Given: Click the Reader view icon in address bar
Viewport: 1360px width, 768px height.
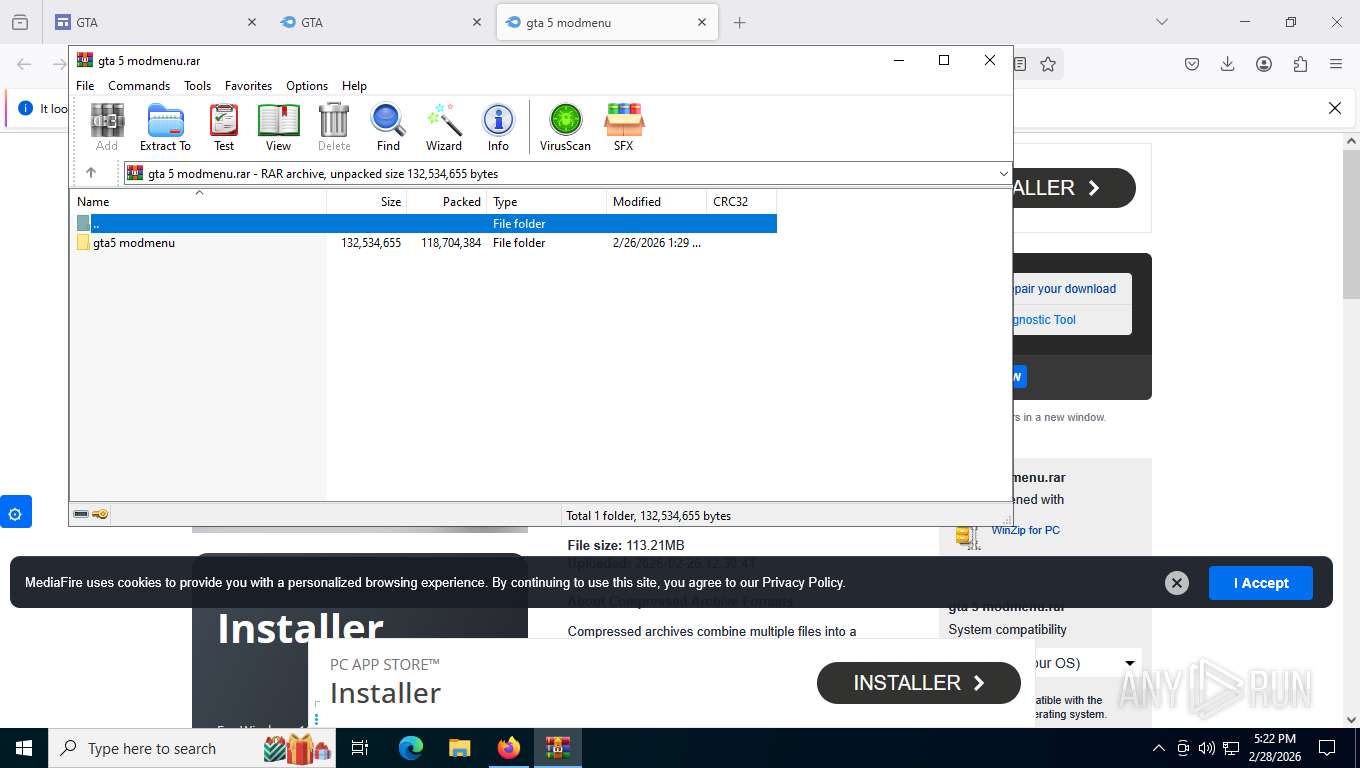Looking at the screenshot, I should (1020, 64).
